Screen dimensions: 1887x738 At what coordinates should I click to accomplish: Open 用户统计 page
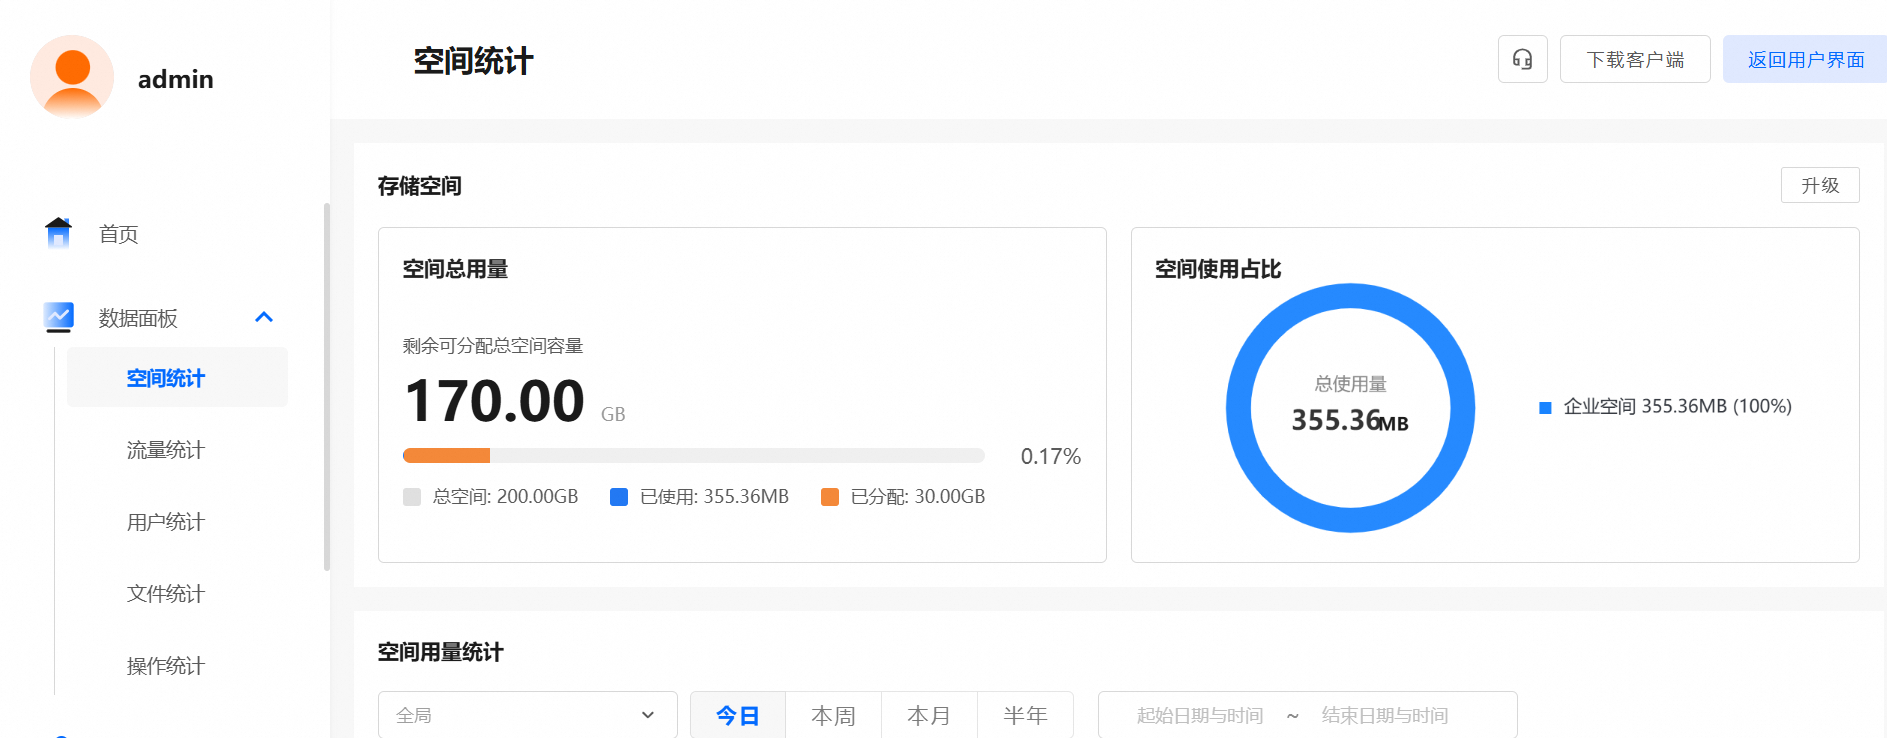coord(166,522)
